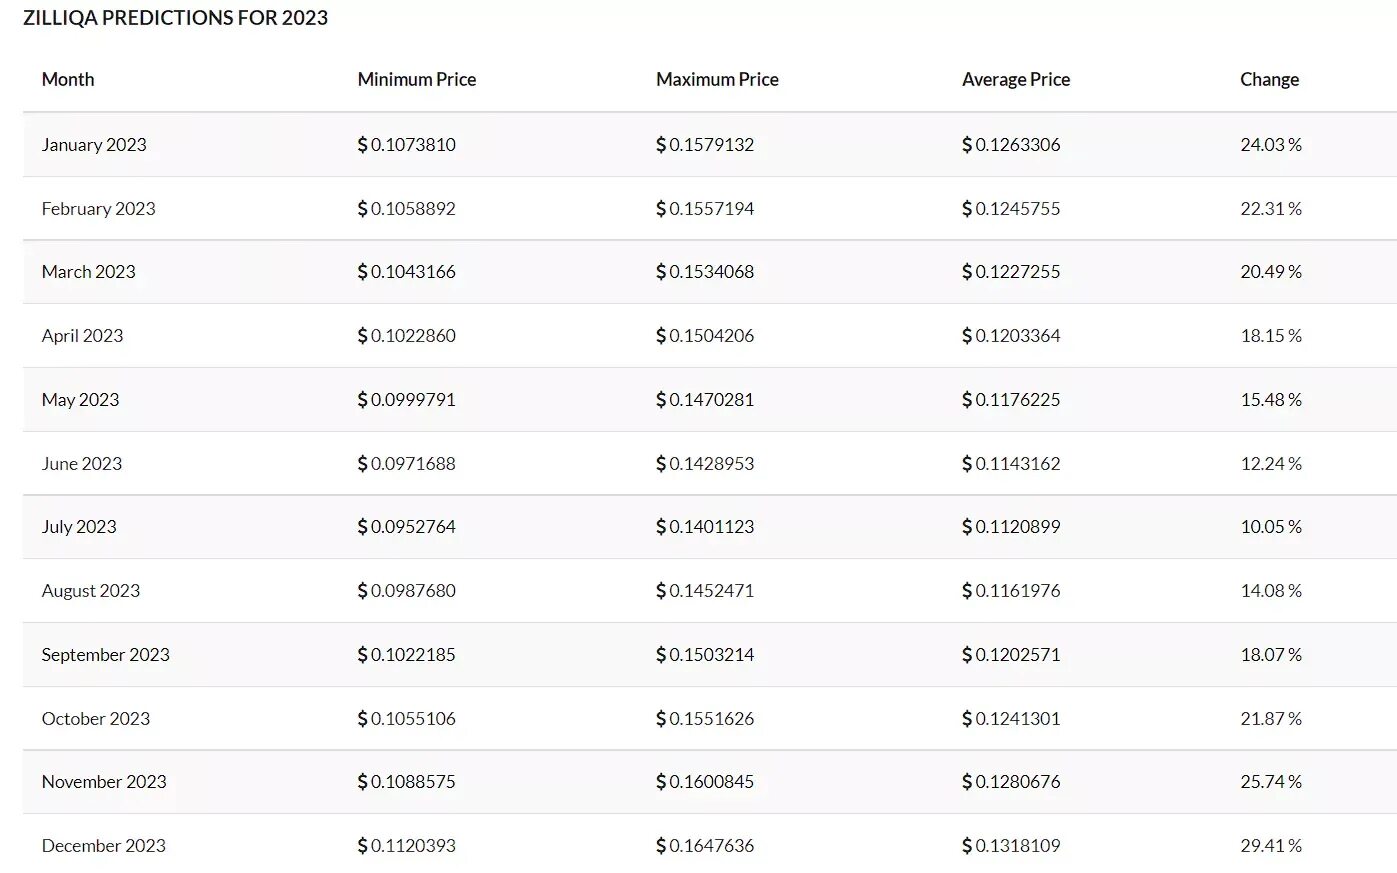Screen dimensions: 1397x873
Task: Click the Change column header
Action: point(1269,79)
